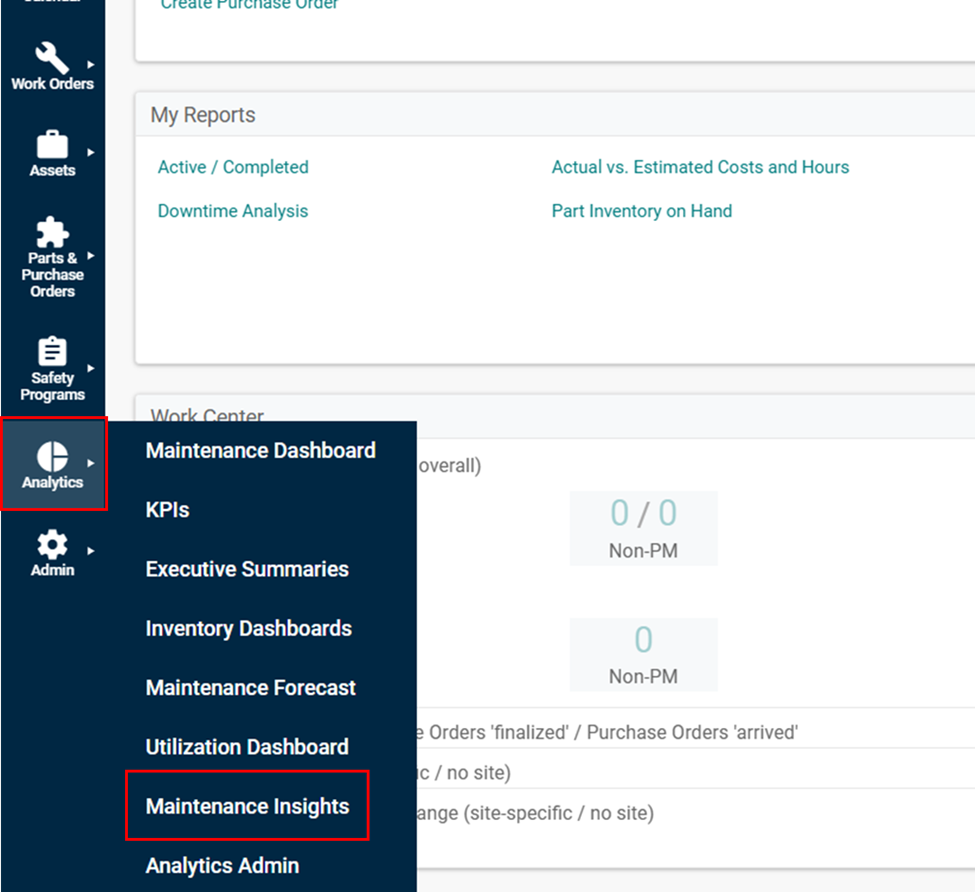Viewport: 975px width, 892px height.
Task: Open KPIs from the Analytics menu
Action: tap(166, 510)
